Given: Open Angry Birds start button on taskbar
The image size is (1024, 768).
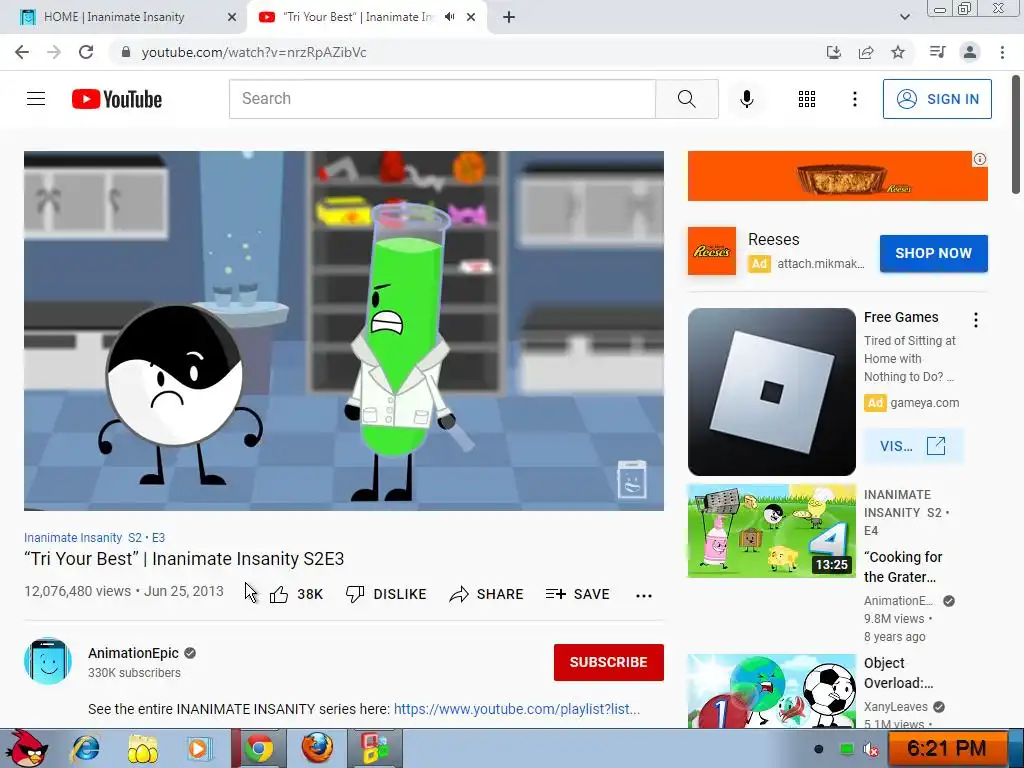Looking at the screenshot, I should coord(27,748).
